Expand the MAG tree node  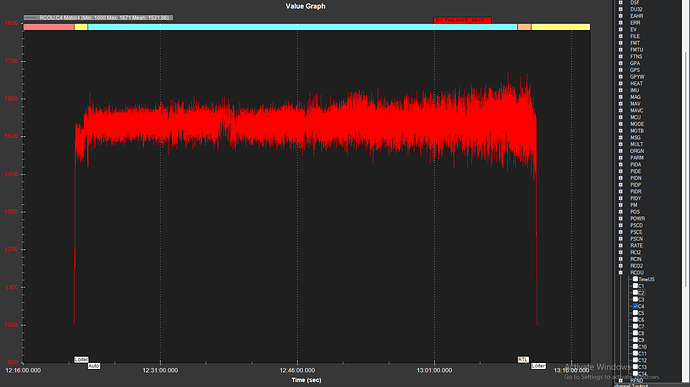(x=620, y=97)
